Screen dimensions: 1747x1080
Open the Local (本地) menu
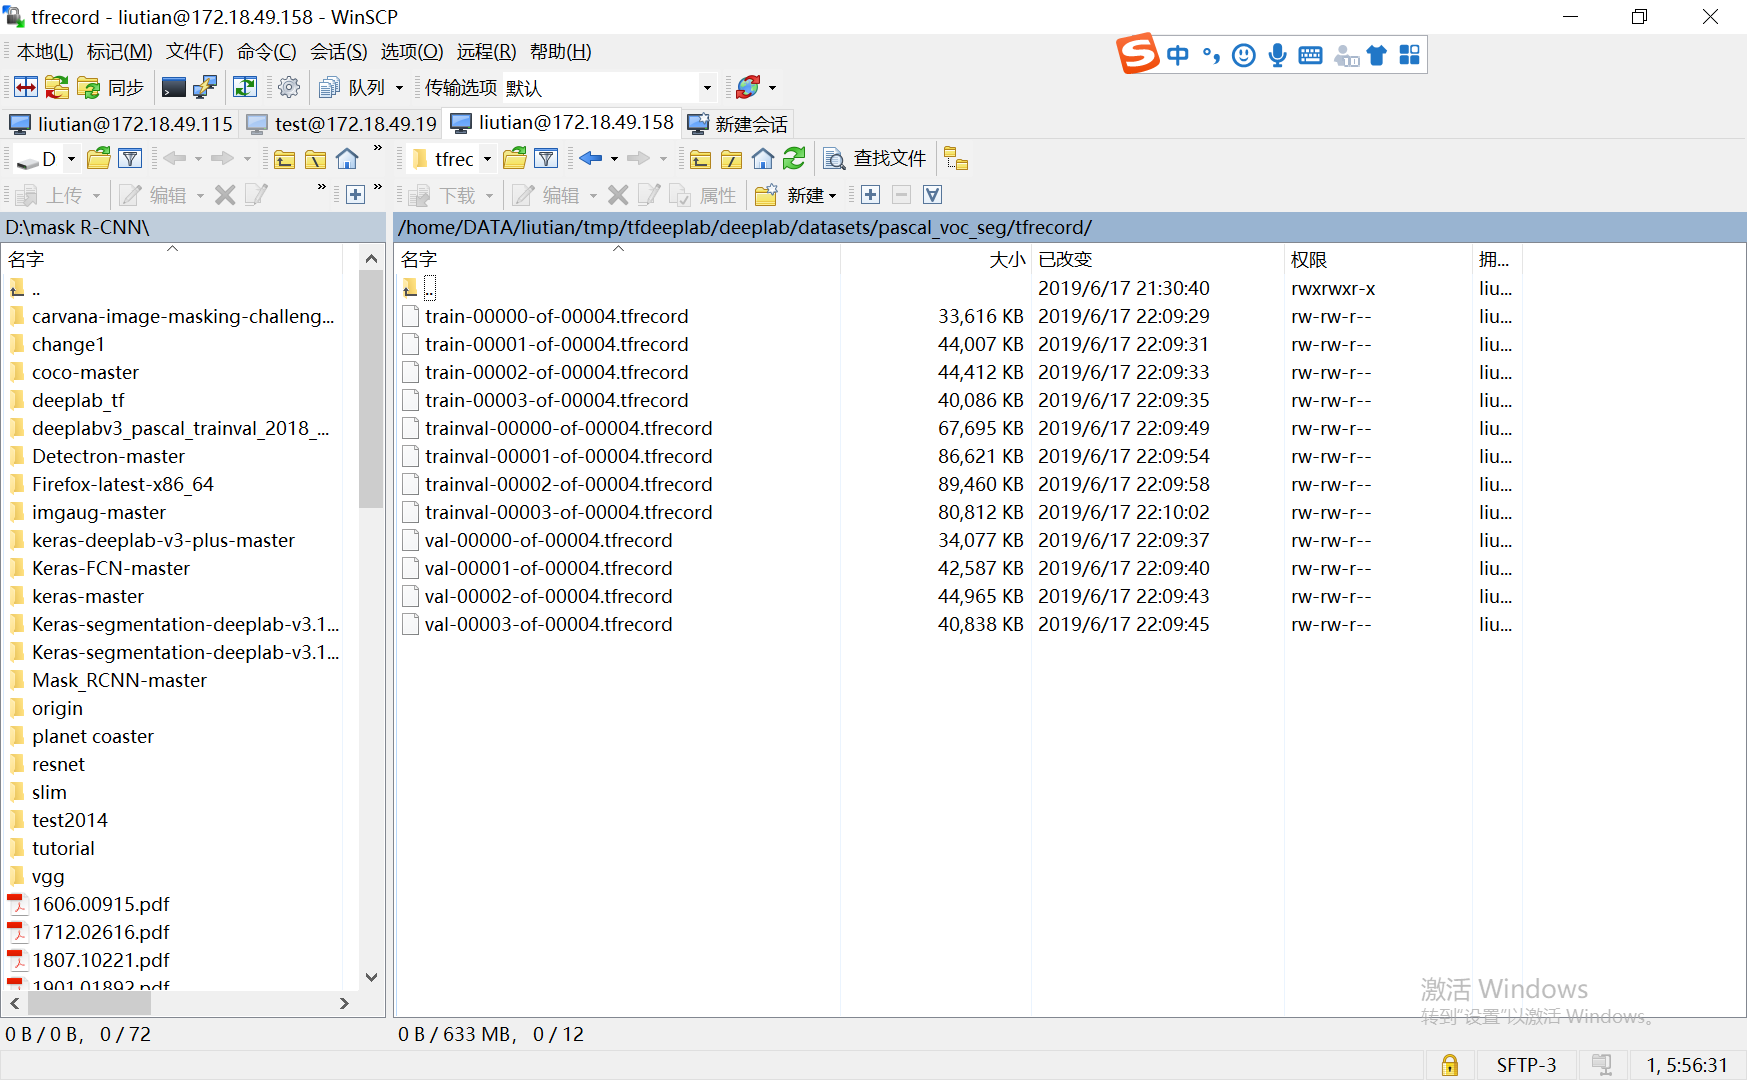45,52
